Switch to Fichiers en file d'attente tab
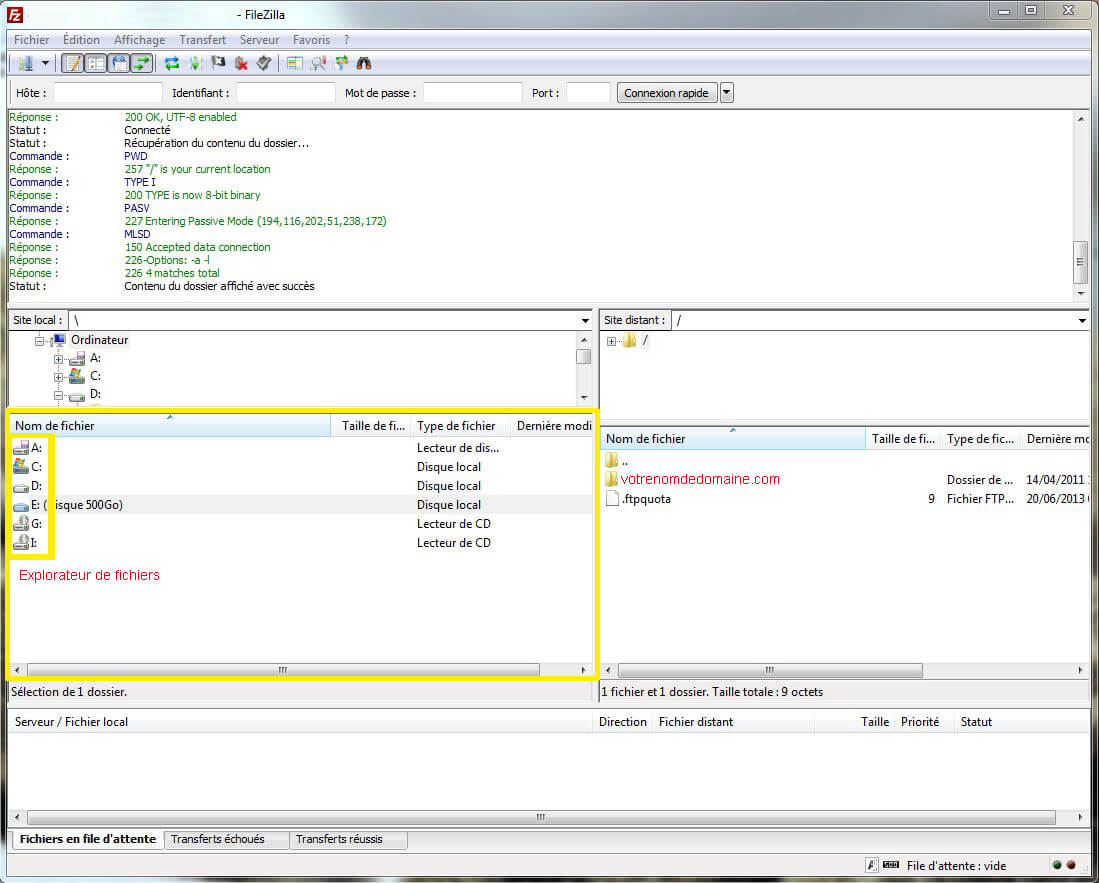Screen dimensions: 1099x883 tap(88, 839)
